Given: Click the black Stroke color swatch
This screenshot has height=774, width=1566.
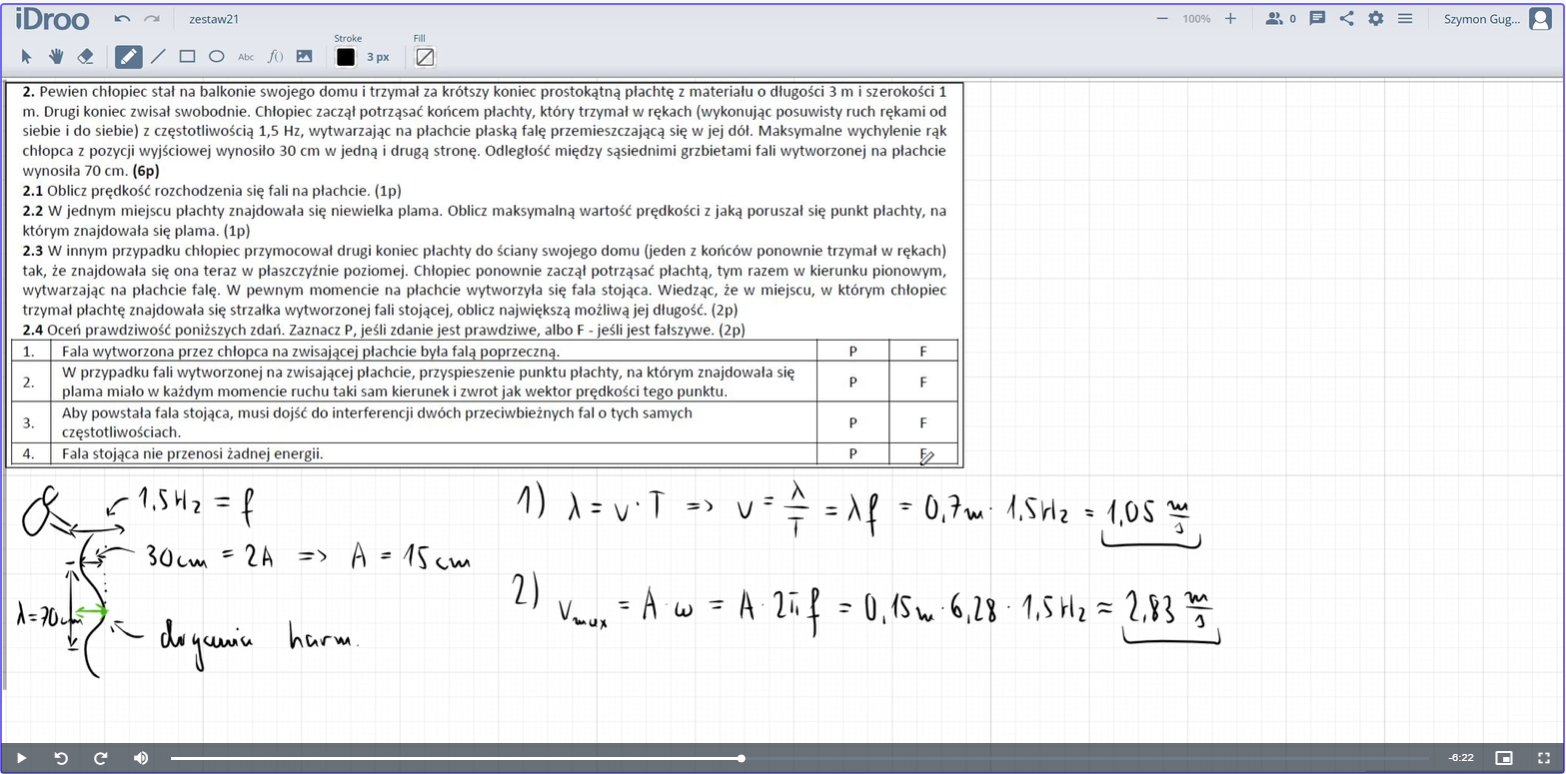Looking at the screenshot, I should click(346, 57).
